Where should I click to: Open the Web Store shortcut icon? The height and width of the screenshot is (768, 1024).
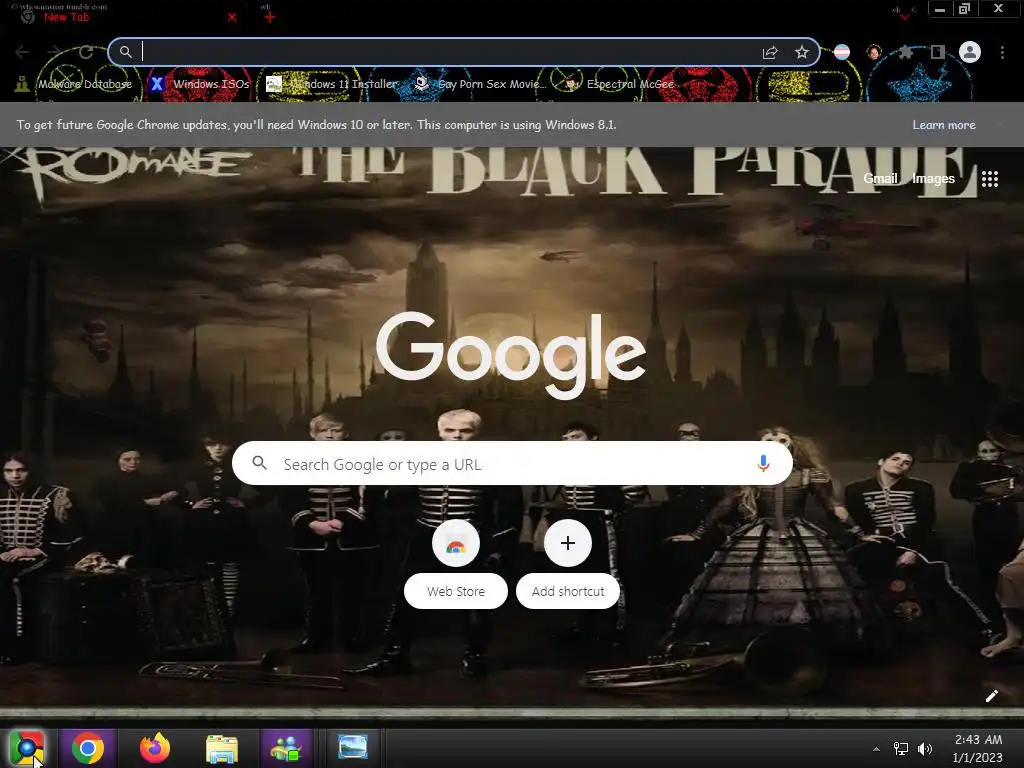tap(456, 543)
